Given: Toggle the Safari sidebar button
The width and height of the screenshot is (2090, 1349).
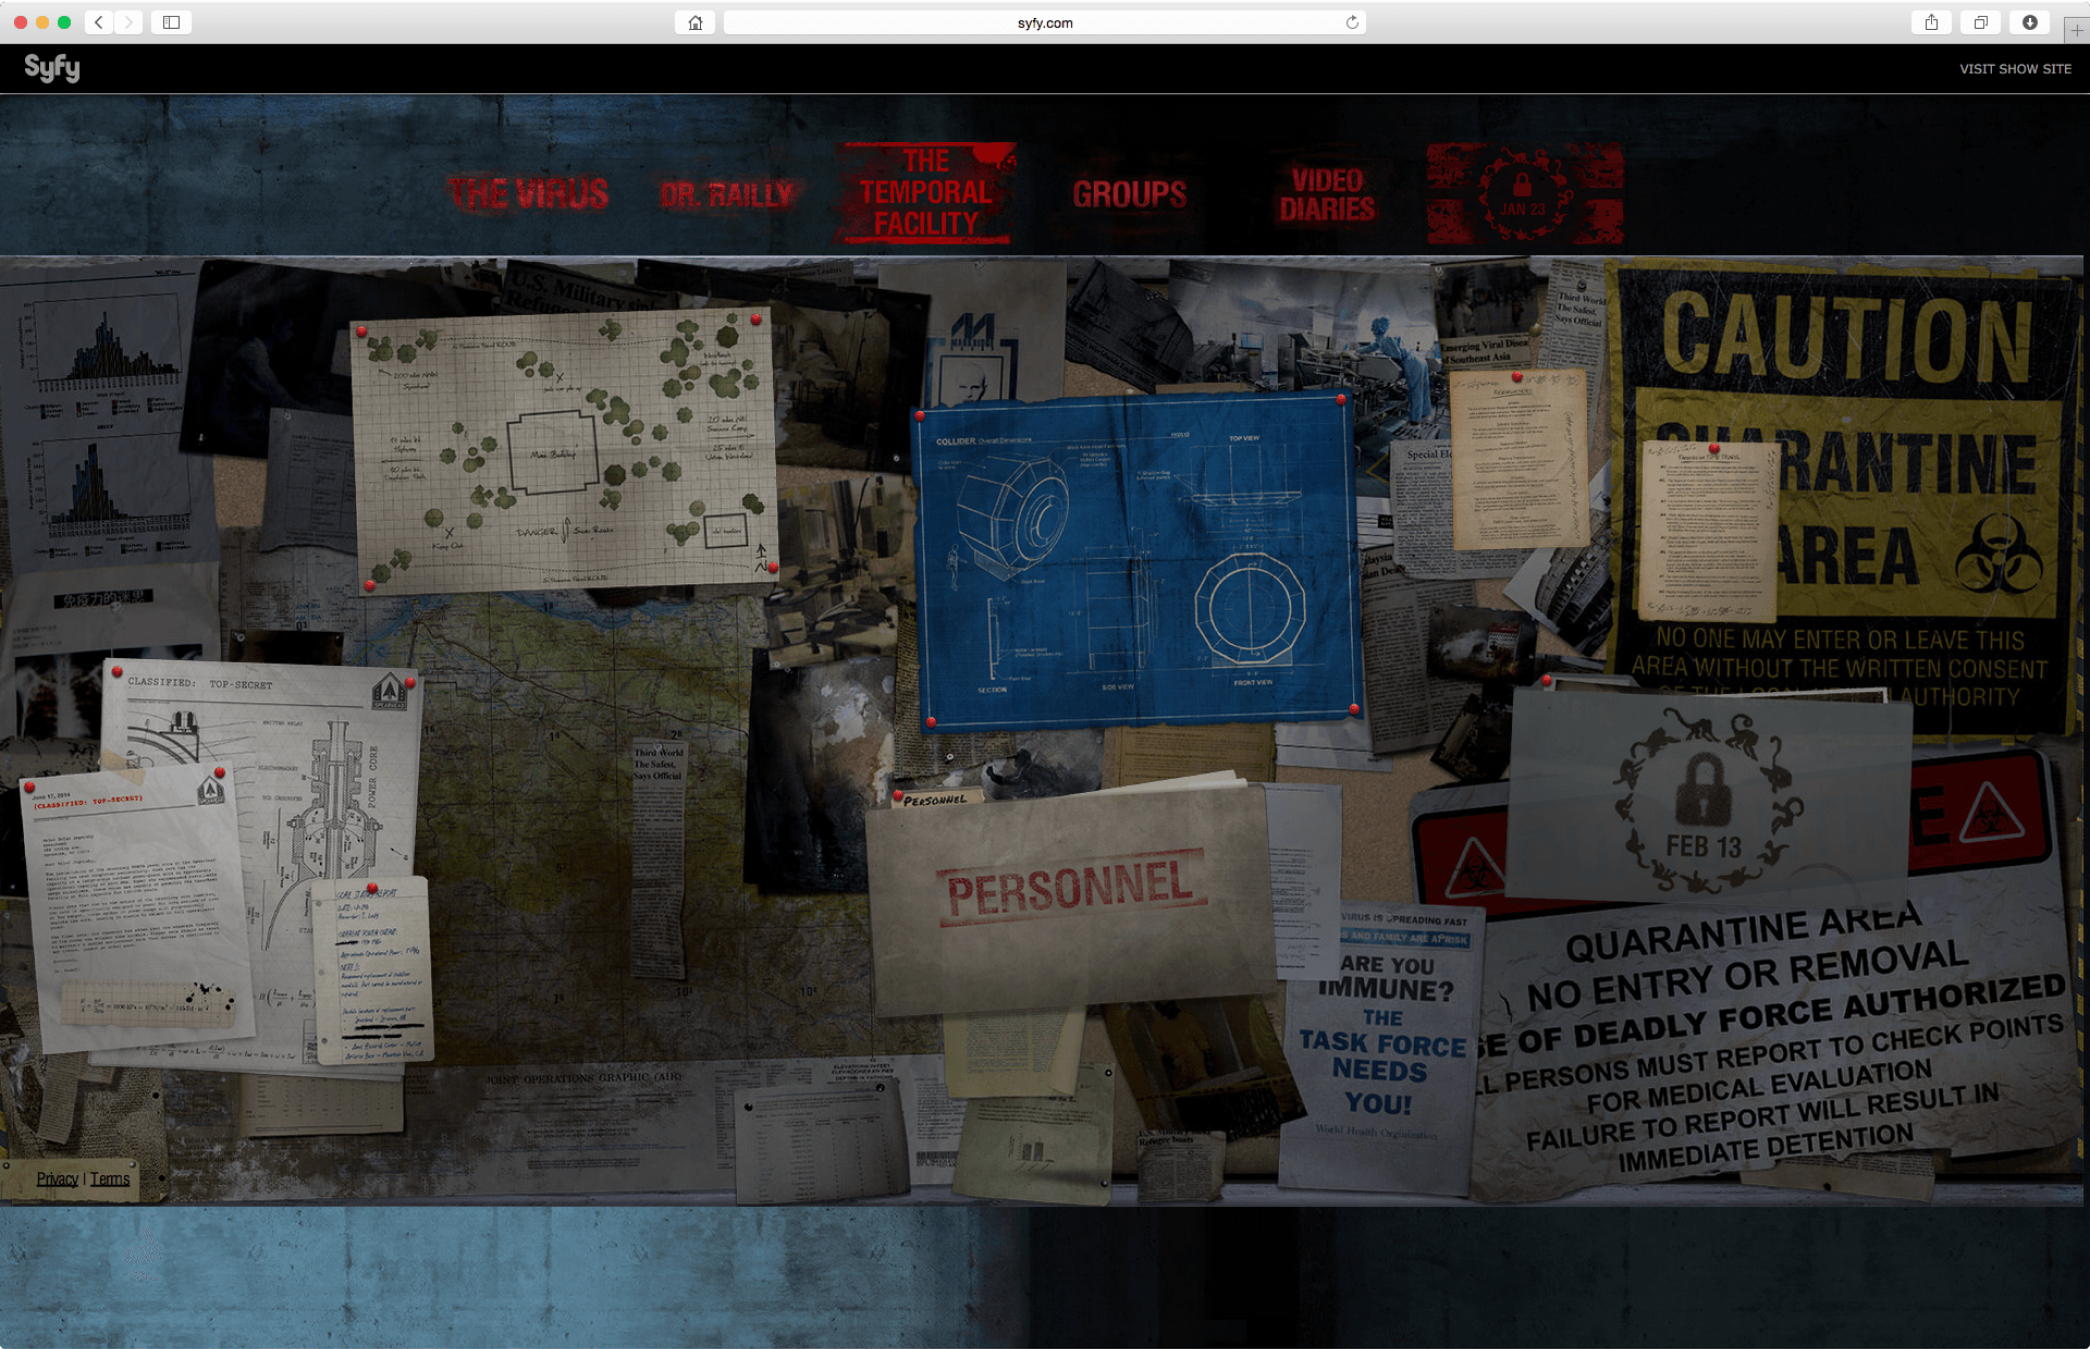Looking at the screenshot, I should [x=171, y=22].
